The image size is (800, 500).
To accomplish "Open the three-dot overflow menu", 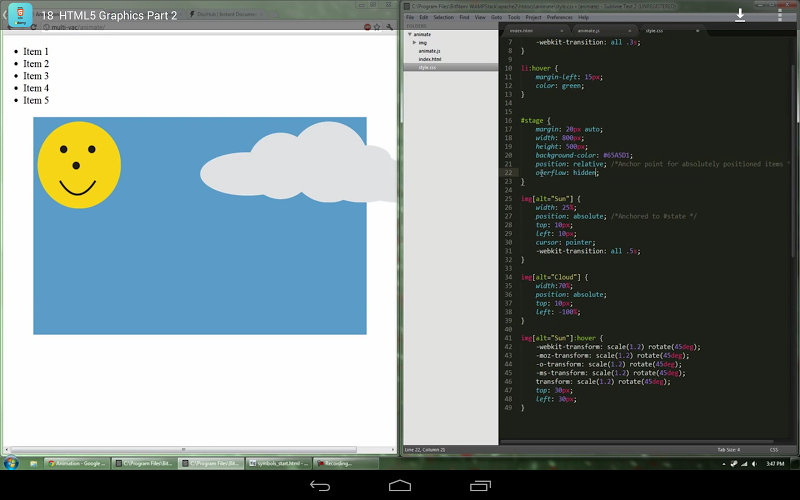I will [779, 15].
